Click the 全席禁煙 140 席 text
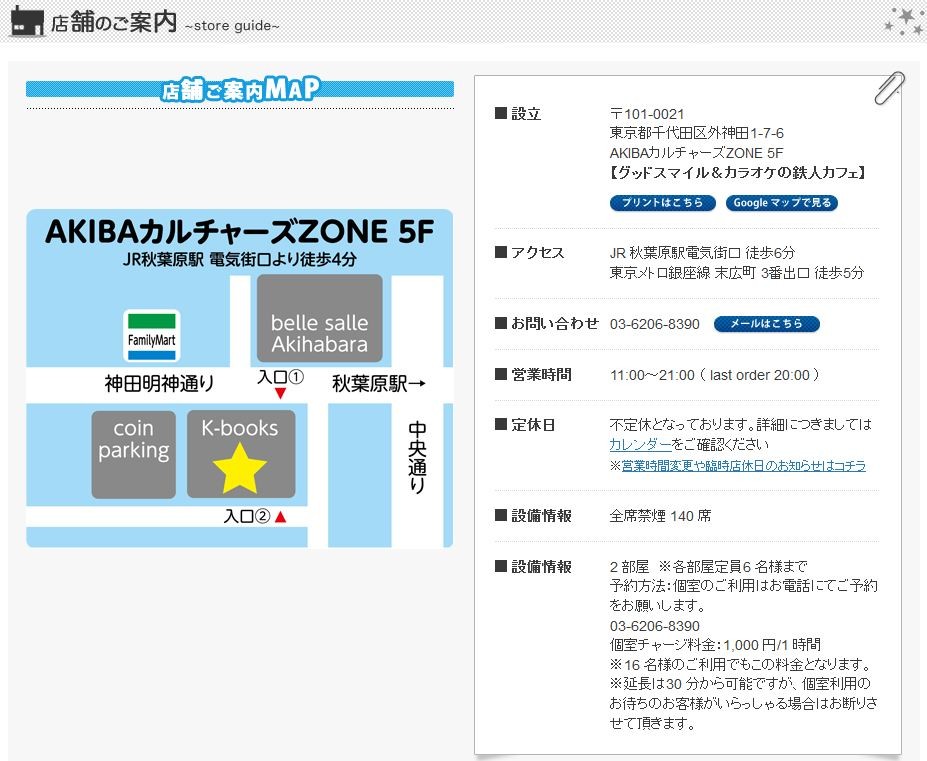Viewport: 927px width, 761px height. (660, 516)
